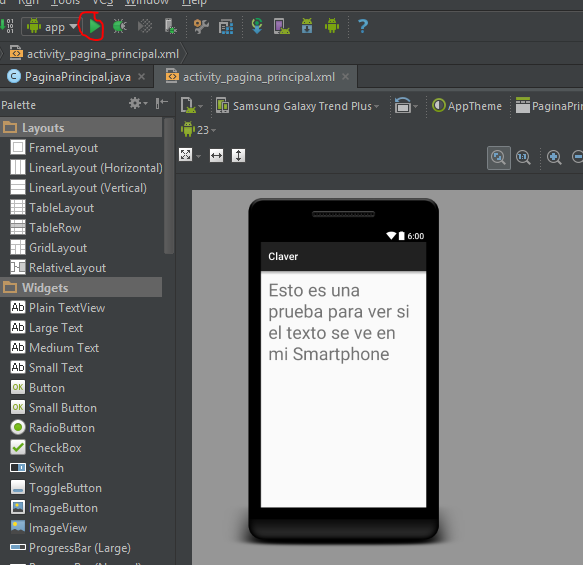Open the Help menu
The width and height of the screenshot is (583, 565).
click(194, 3)
